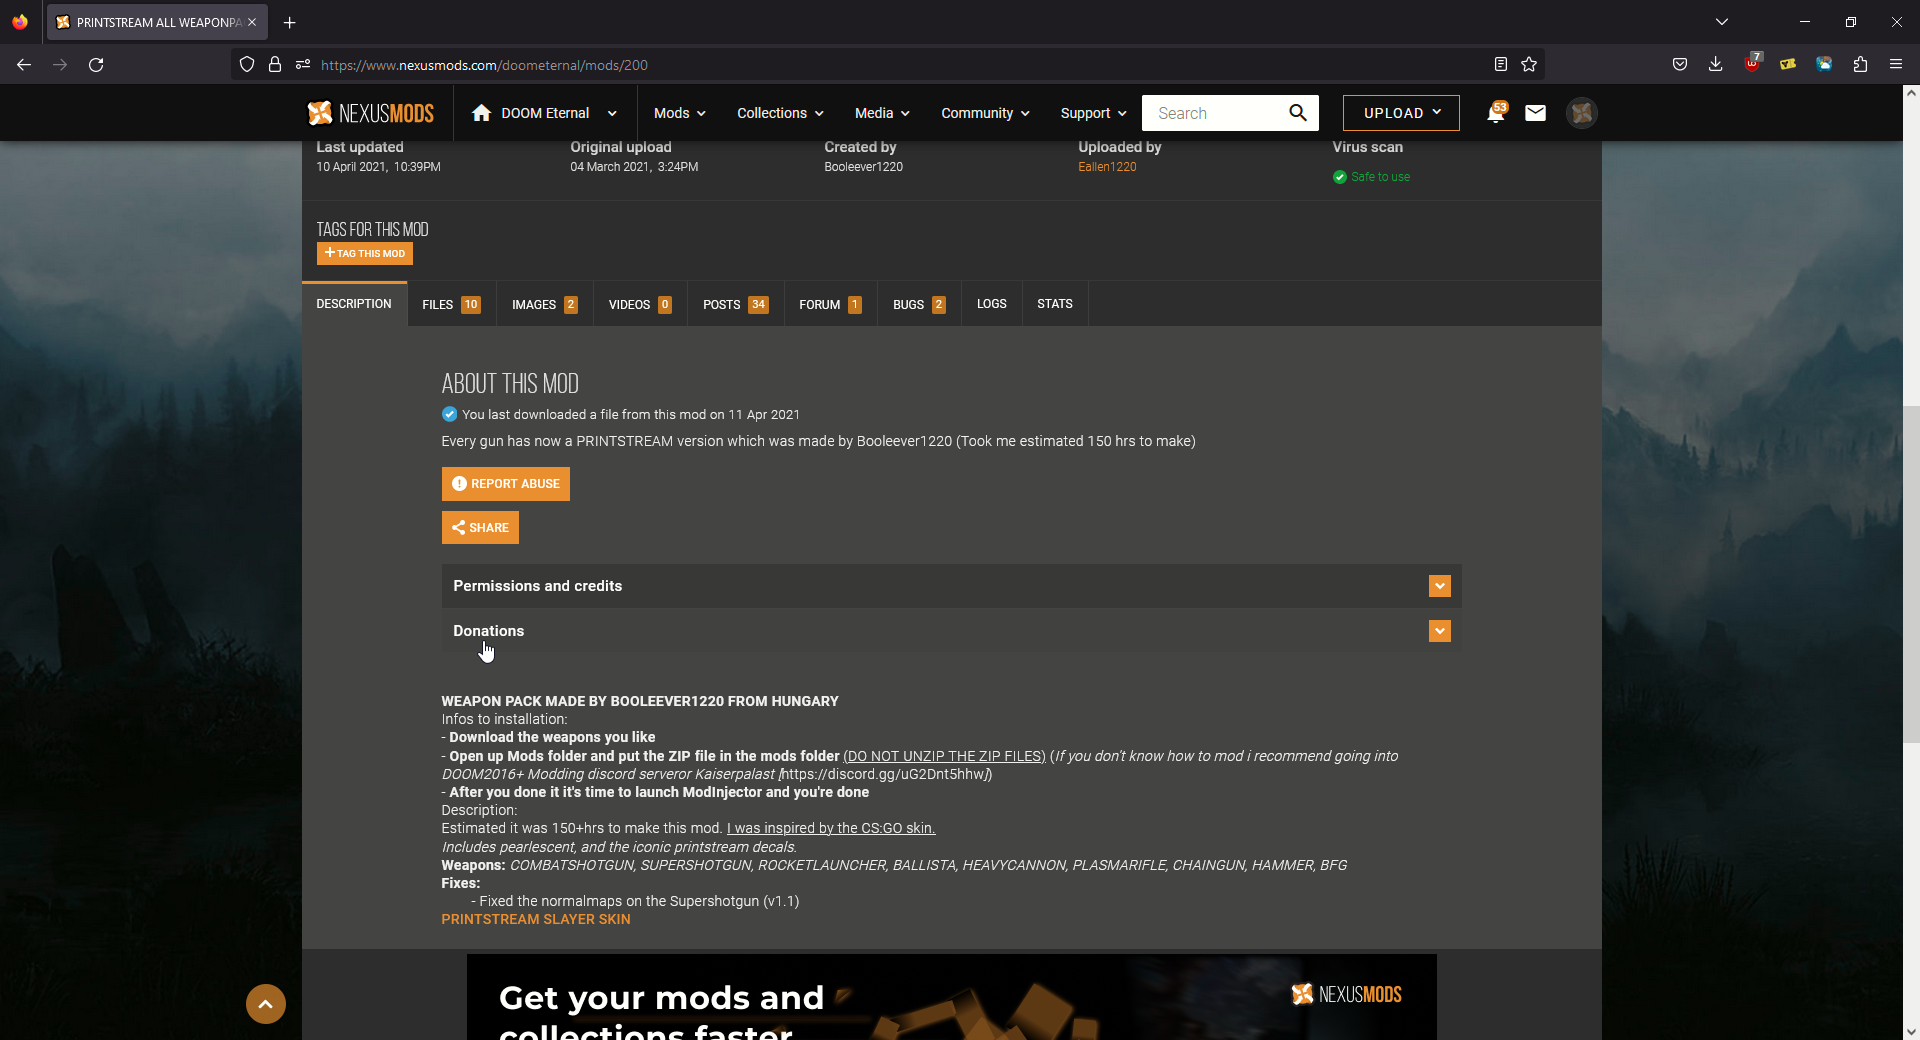Click the Tag This Mod button
Viewport: 1920px width, 1040px height.
pyautogui.click(x=365, y=254)
